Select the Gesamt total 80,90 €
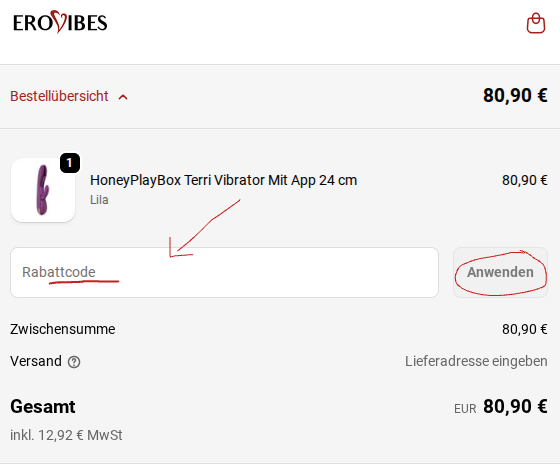The width and height of the screenshot is (560, 464). pos(515,406)
